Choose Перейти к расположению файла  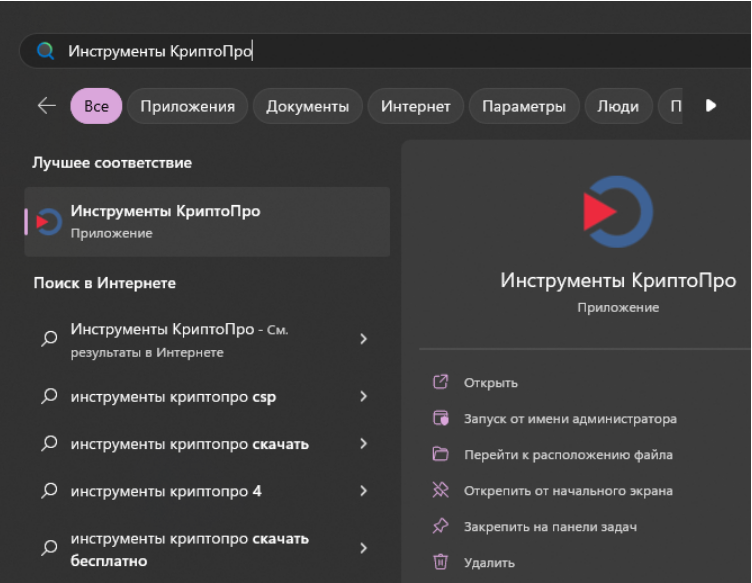point(568,455)
